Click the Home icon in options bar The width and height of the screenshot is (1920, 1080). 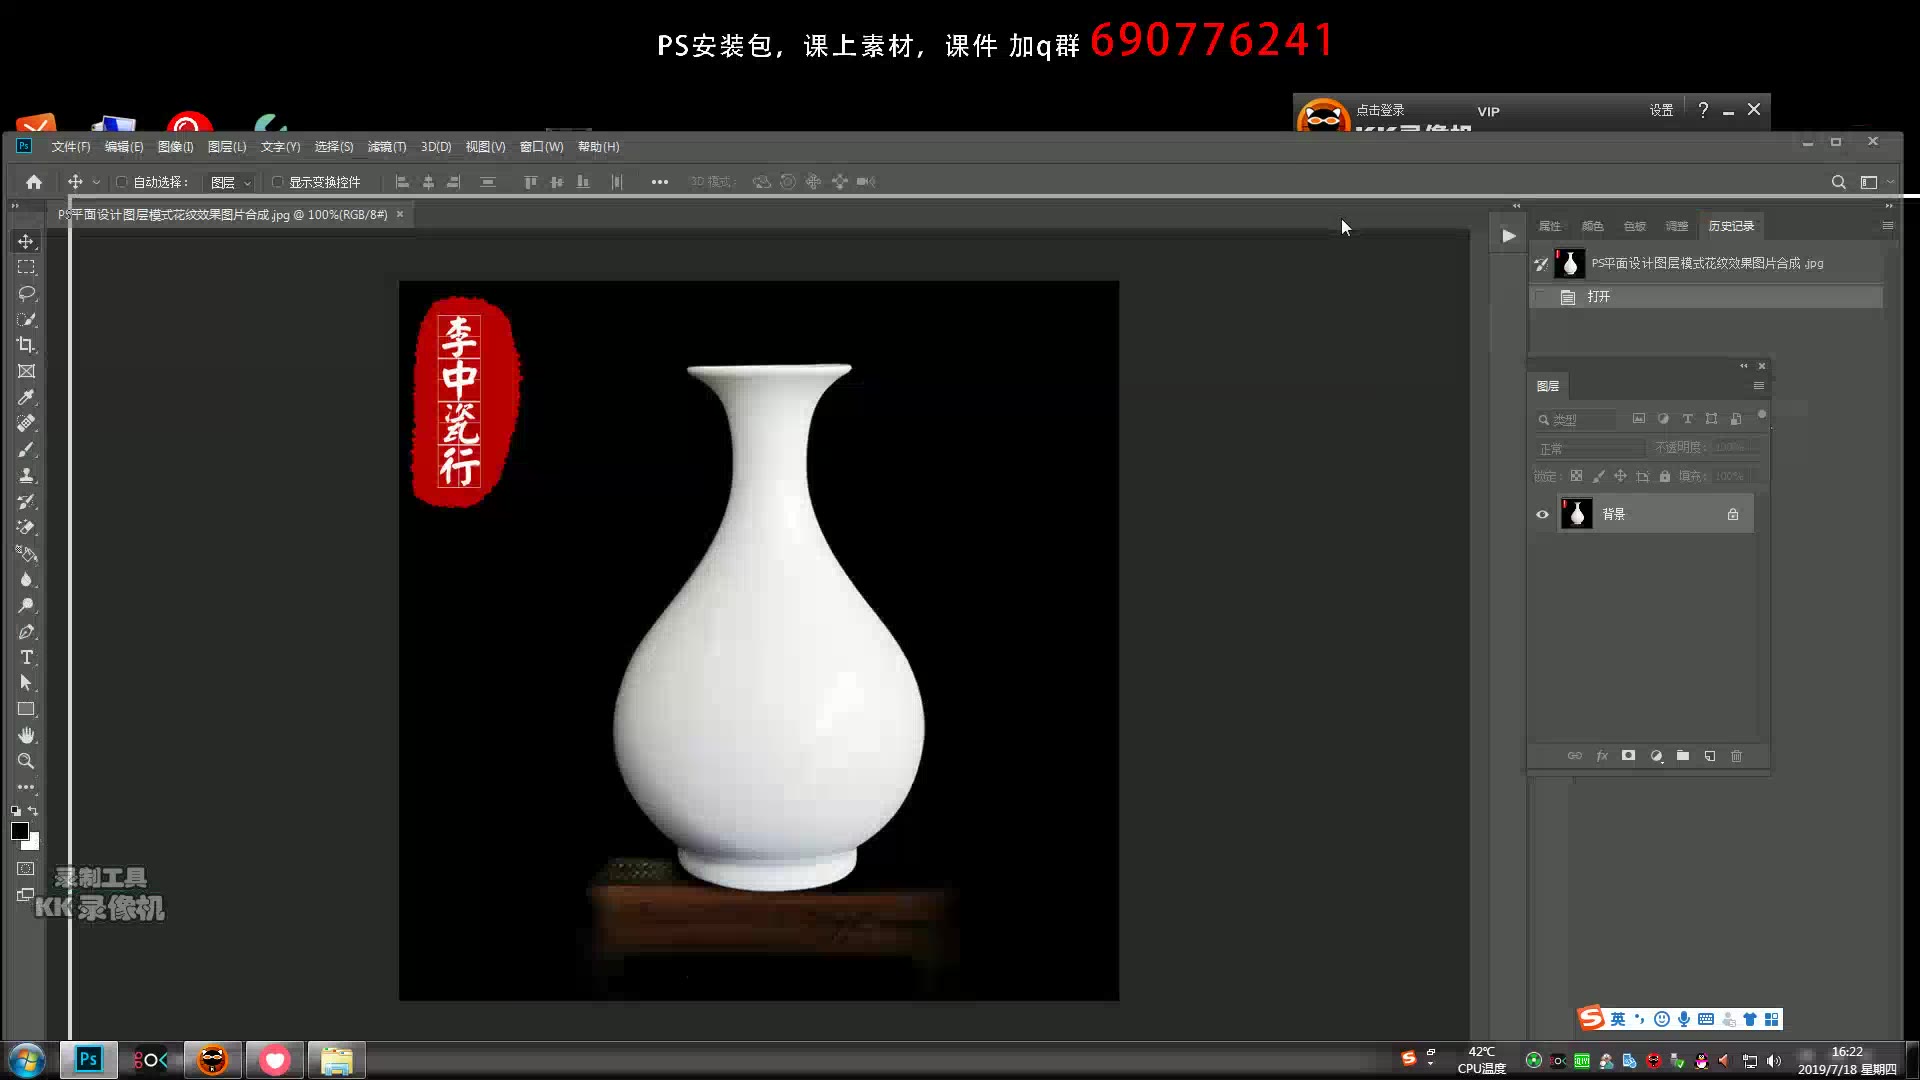click(x=33, y=181)
